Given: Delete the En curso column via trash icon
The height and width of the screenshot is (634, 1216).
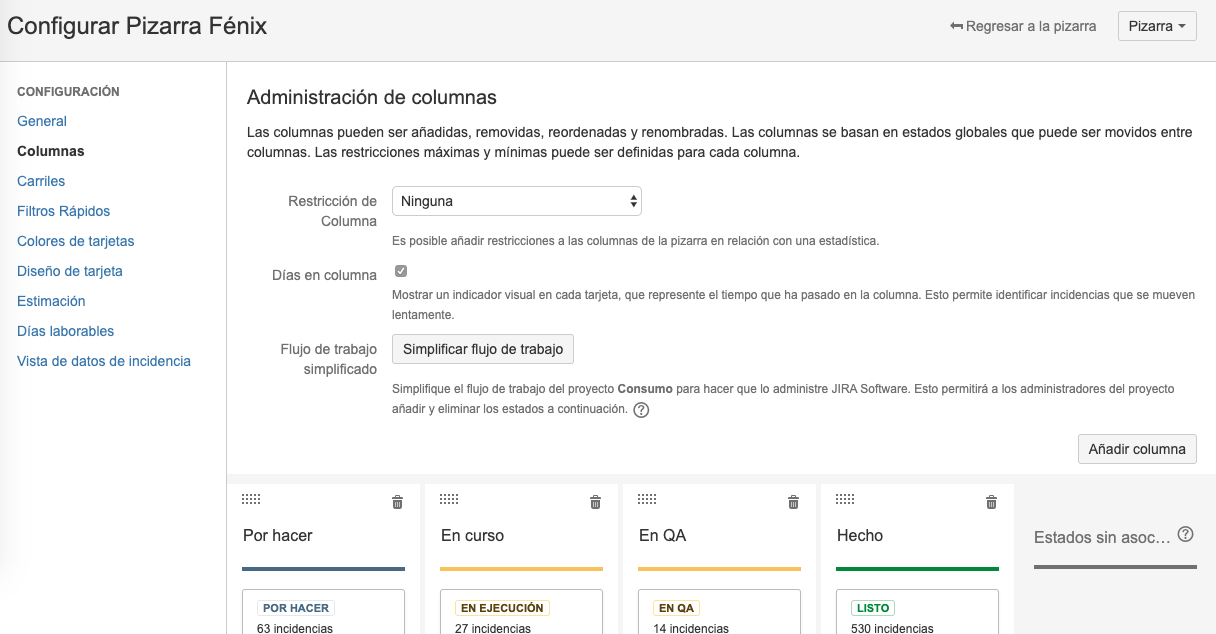Looking at the screenshot, I should (x=595, y=502).
